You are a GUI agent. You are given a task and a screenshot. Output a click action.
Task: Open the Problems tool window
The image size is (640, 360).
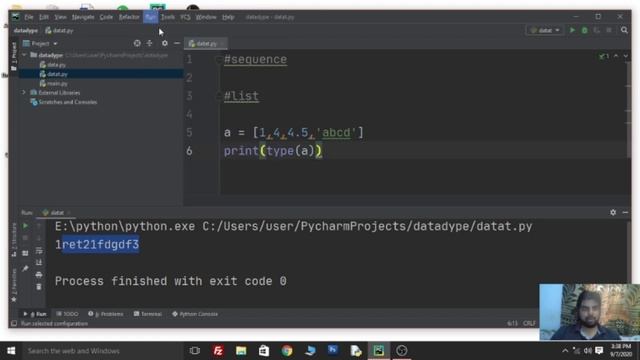pos(106,314)
